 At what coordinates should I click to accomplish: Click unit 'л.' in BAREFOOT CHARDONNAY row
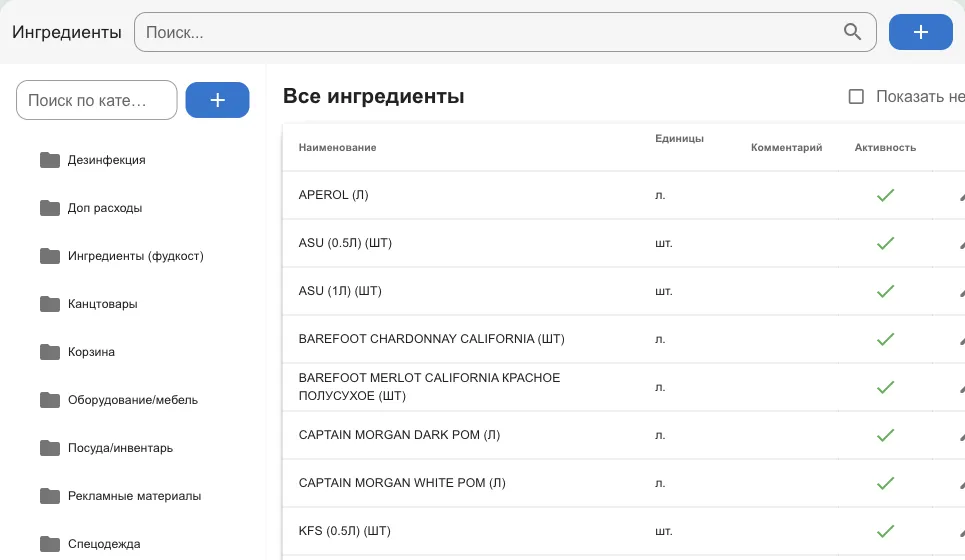[660, 339]
